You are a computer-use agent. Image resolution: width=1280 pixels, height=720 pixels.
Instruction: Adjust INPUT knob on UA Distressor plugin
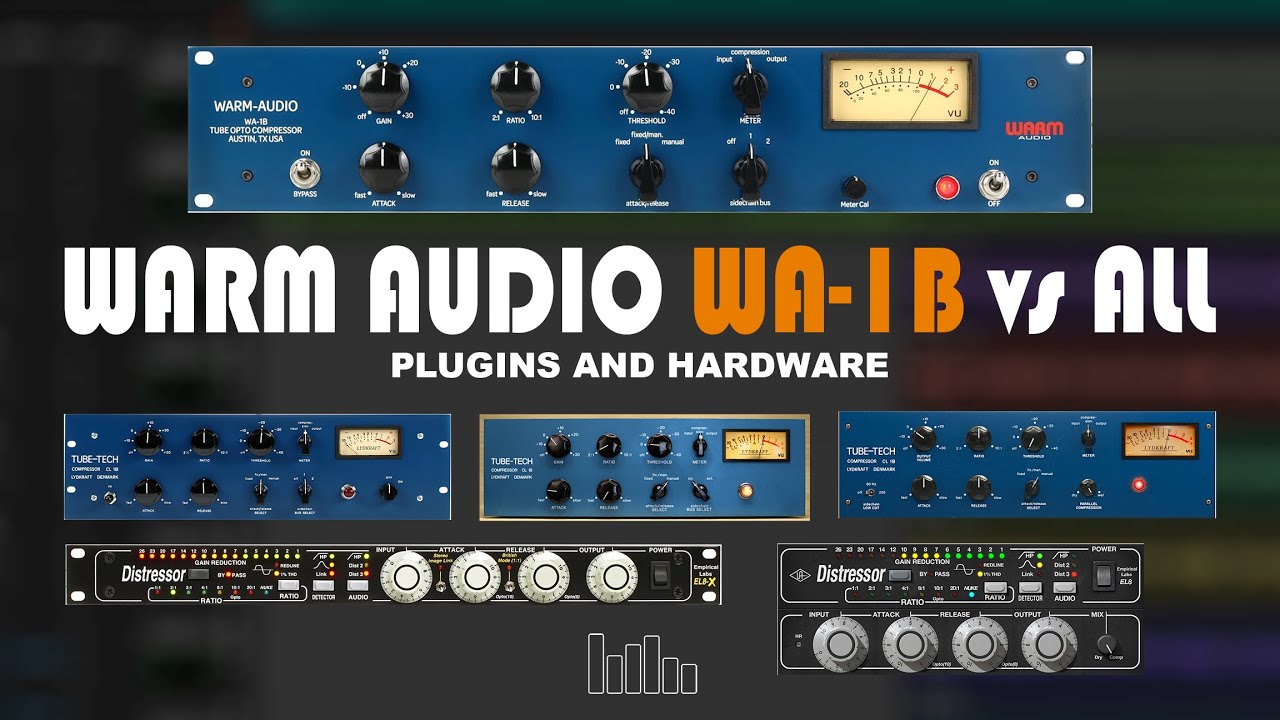coord(842,643)
